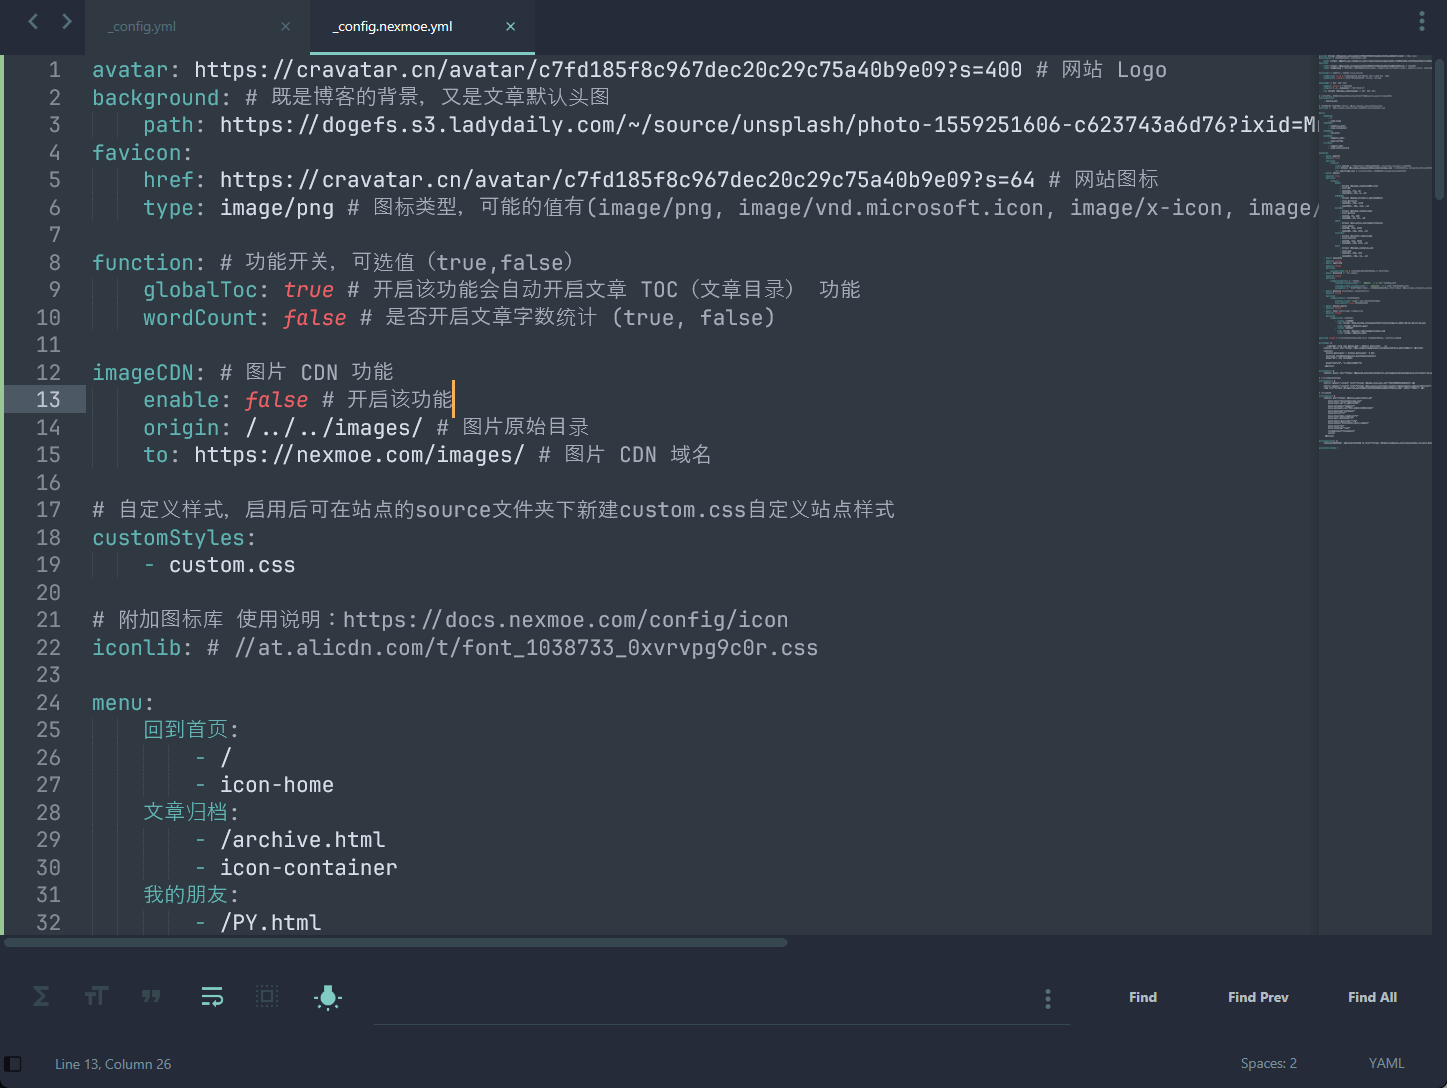Click the 'background' key on line 2
The height and width of the screenshot is (1088, 1447).
(x=155, y=98)
